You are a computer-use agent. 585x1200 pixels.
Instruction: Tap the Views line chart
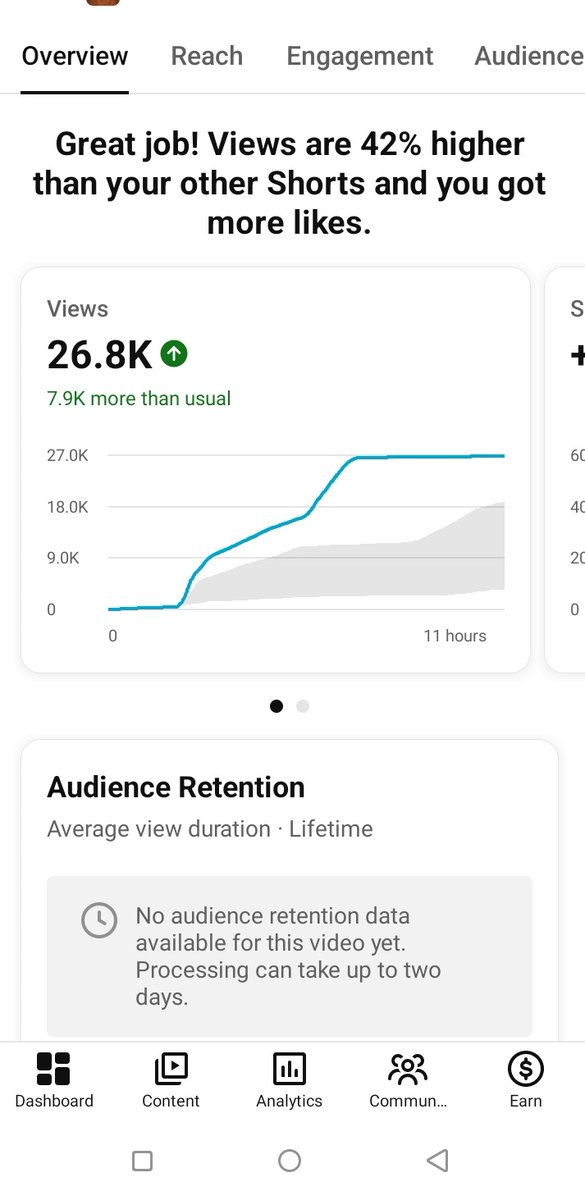click(306, 532)
